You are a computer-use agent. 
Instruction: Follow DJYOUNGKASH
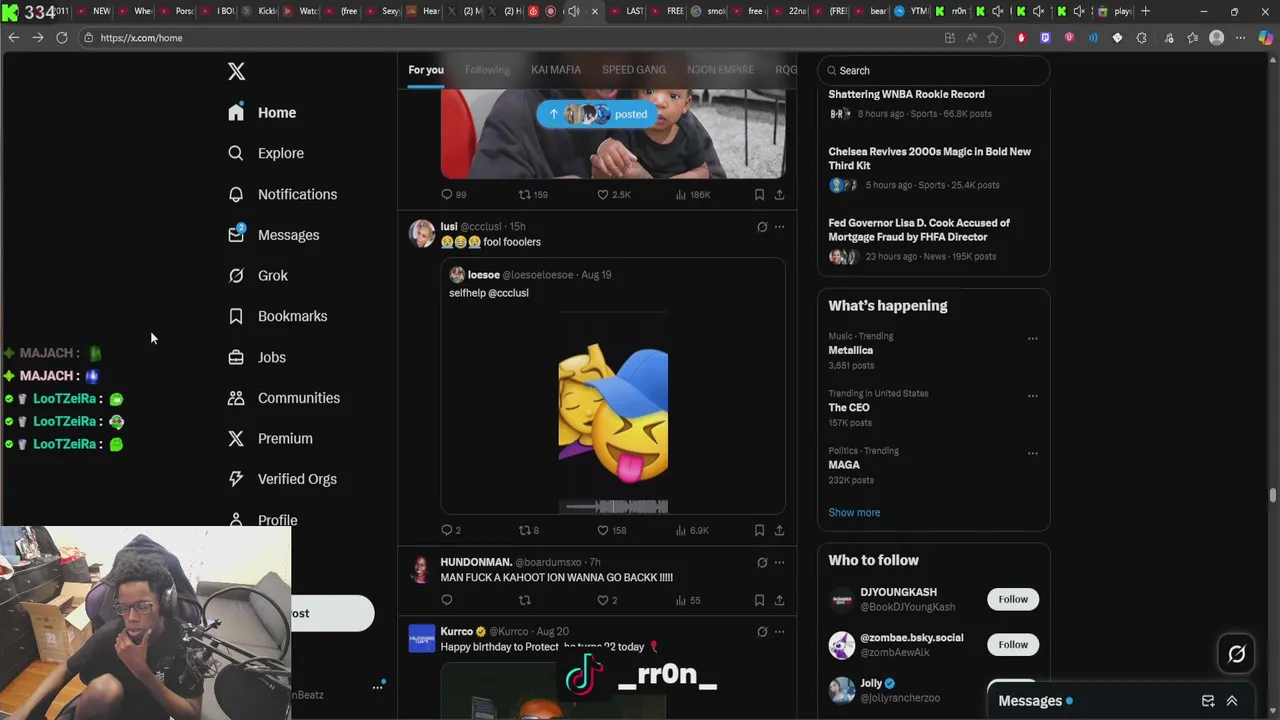pos(1013,599)
